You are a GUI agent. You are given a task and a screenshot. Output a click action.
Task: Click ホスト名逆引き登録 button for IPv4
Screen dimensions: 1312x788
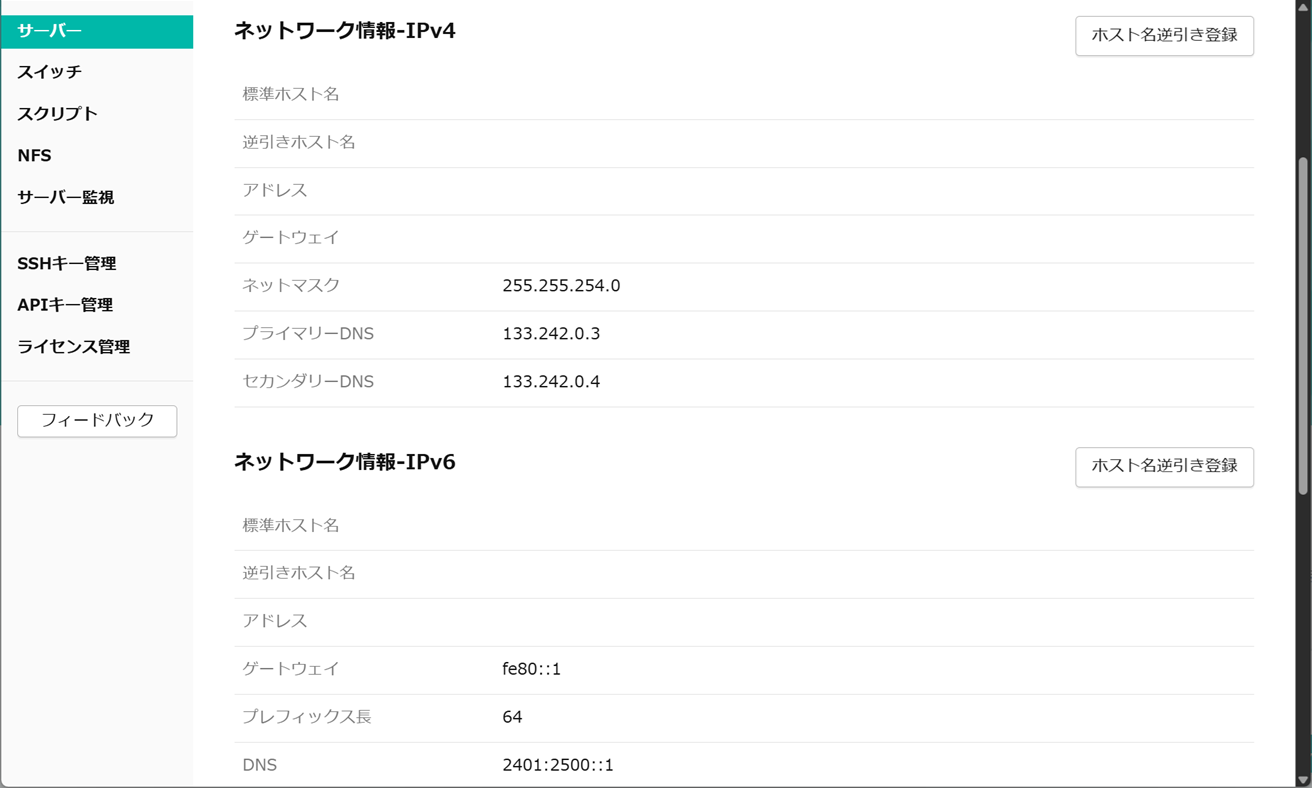pyautogui.click(x=1164, y=35)
